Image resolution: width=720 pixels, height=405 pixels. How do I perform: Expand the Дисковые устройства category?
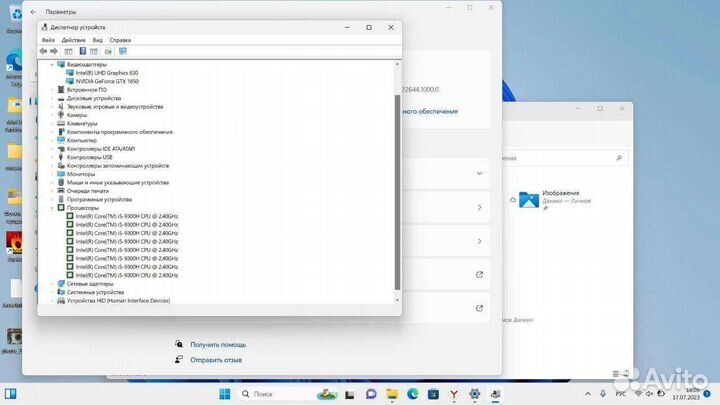[52, 98]
